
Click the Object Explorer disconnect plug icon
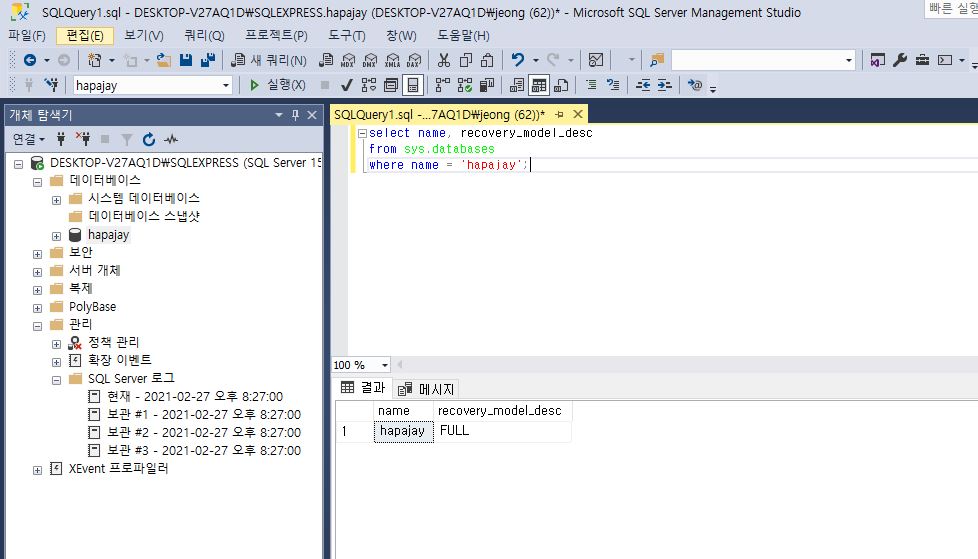pos(83,139)
